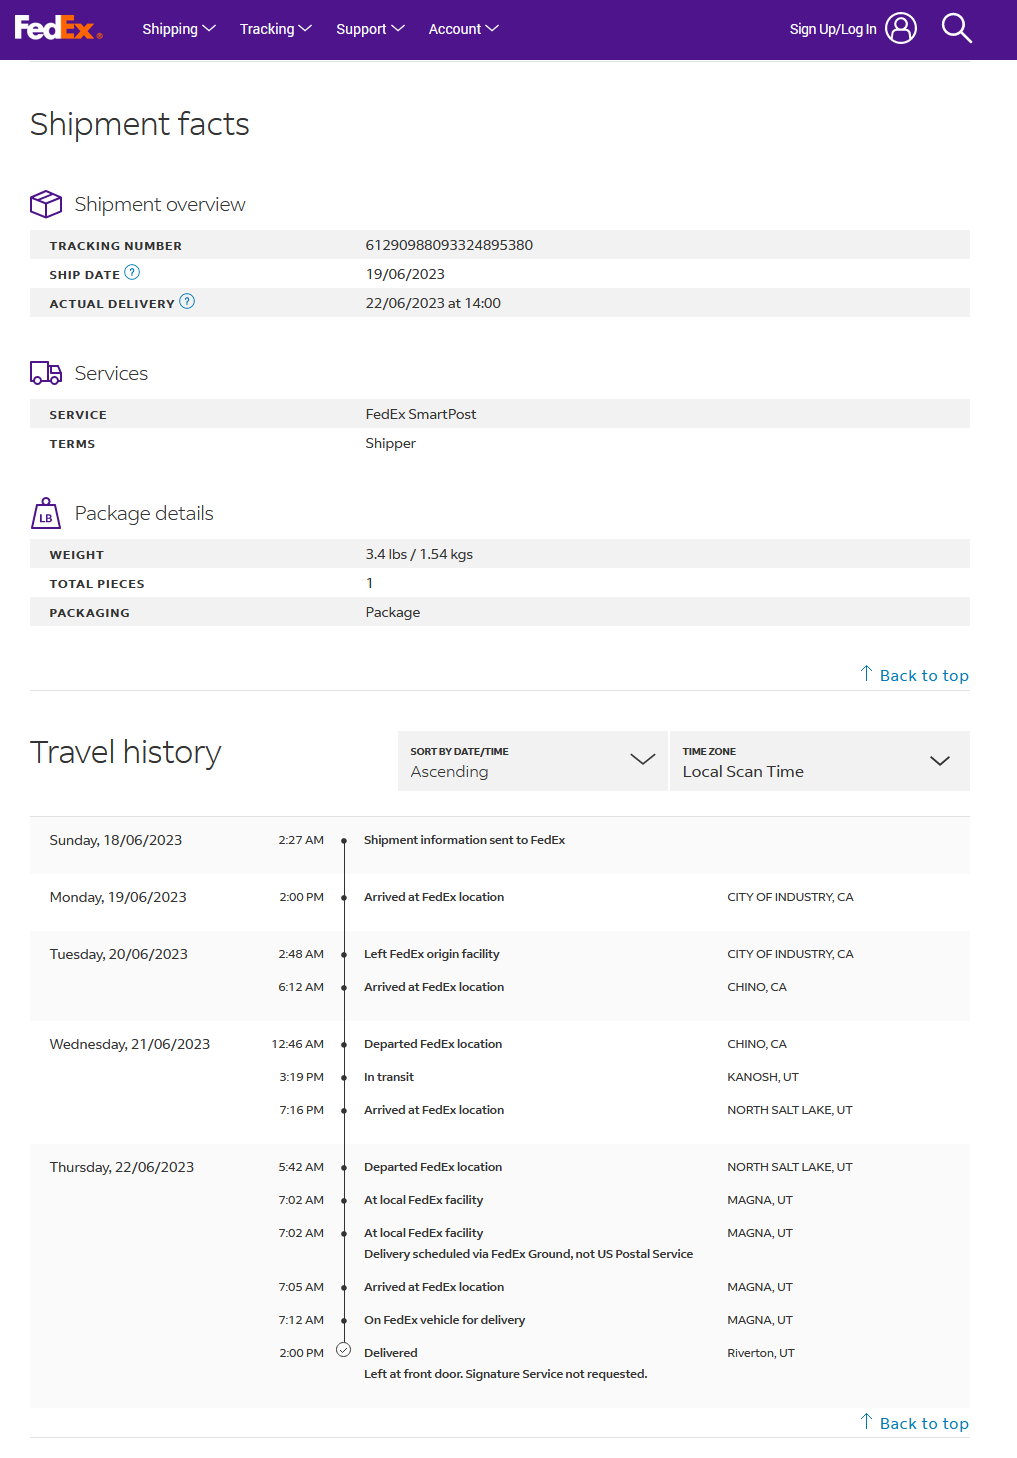The image size is (1017, 1458).
Task: Click the Delivered checkmark status icon
Action: tap(344, 1350)
